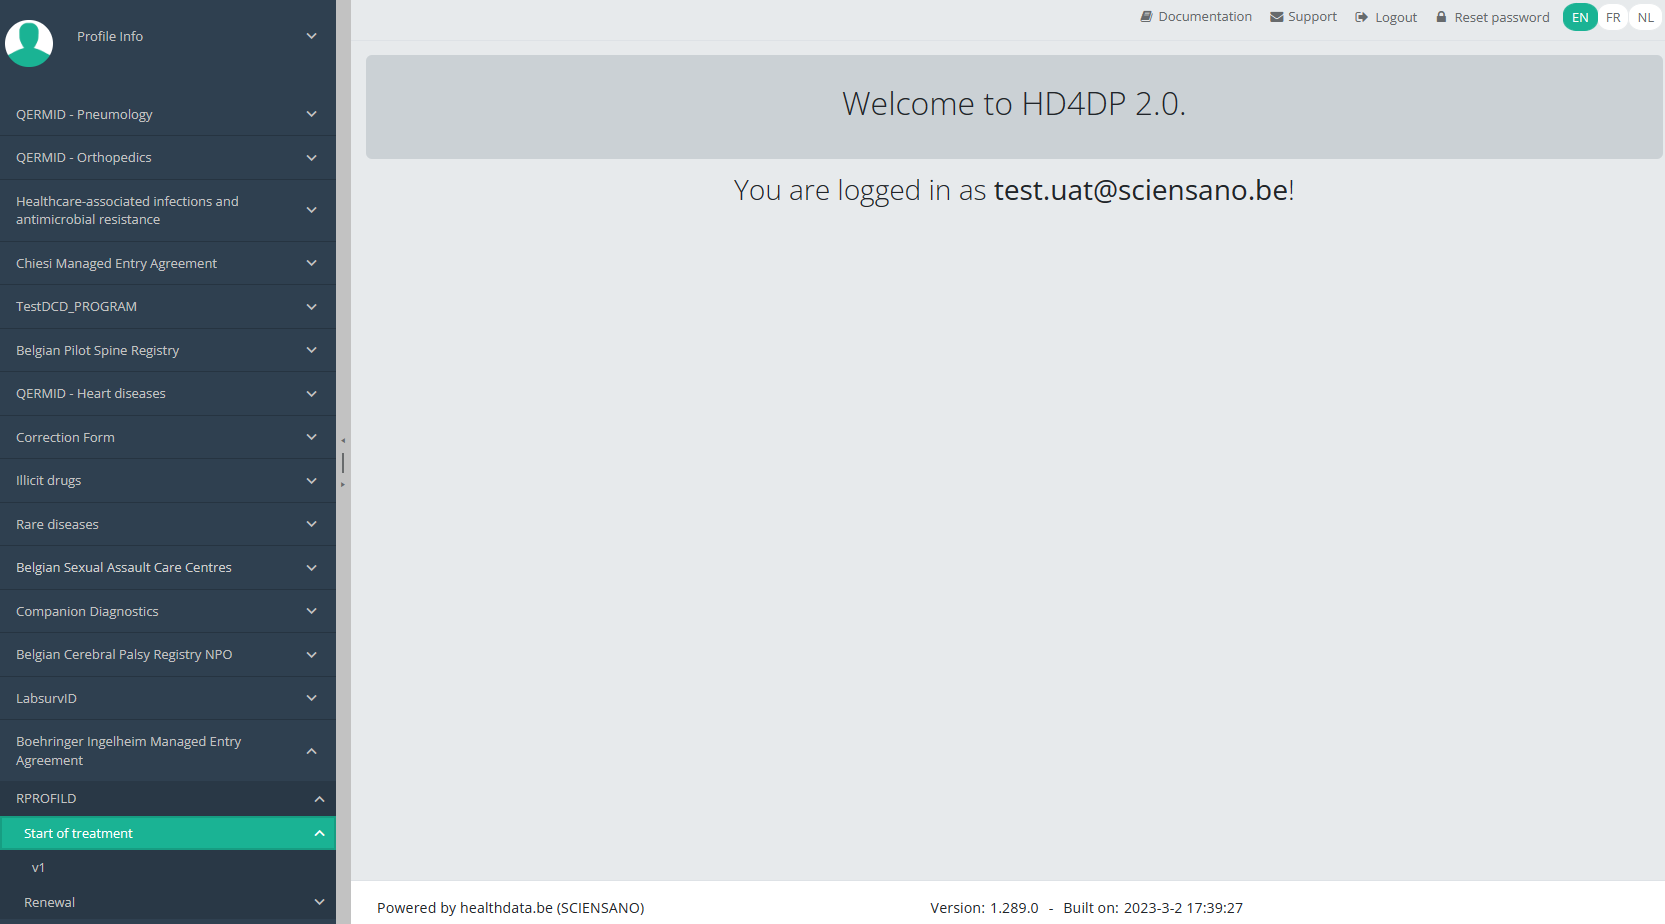Expand the Illicit drugs chevron
Image resolution: width=1665 pixels, height=924 pixels.
click(x=311, y=481)
